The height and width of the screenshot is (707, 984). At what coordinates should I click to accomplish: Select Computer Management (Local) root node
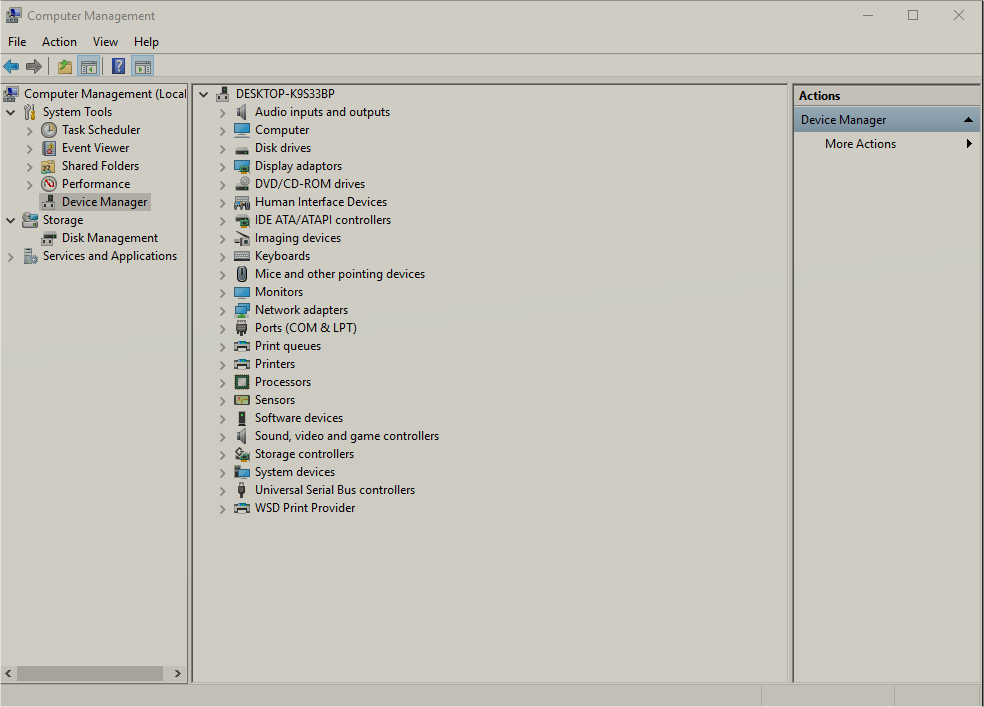(105, 93)
